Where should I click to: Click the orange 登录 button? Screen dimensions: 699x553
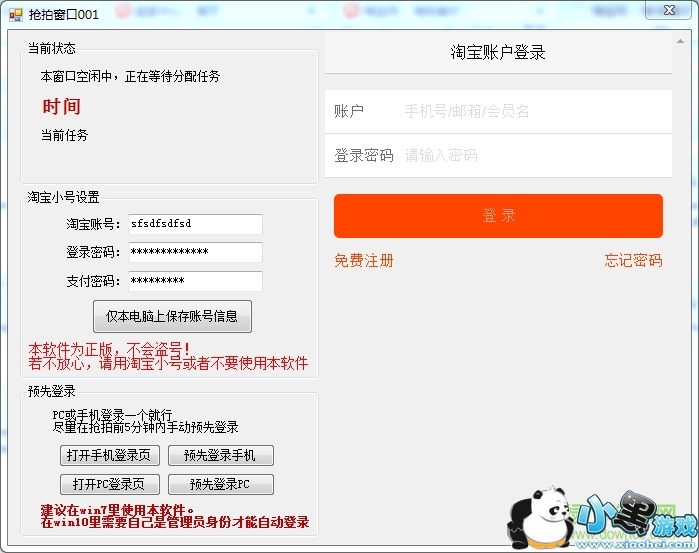498,216
